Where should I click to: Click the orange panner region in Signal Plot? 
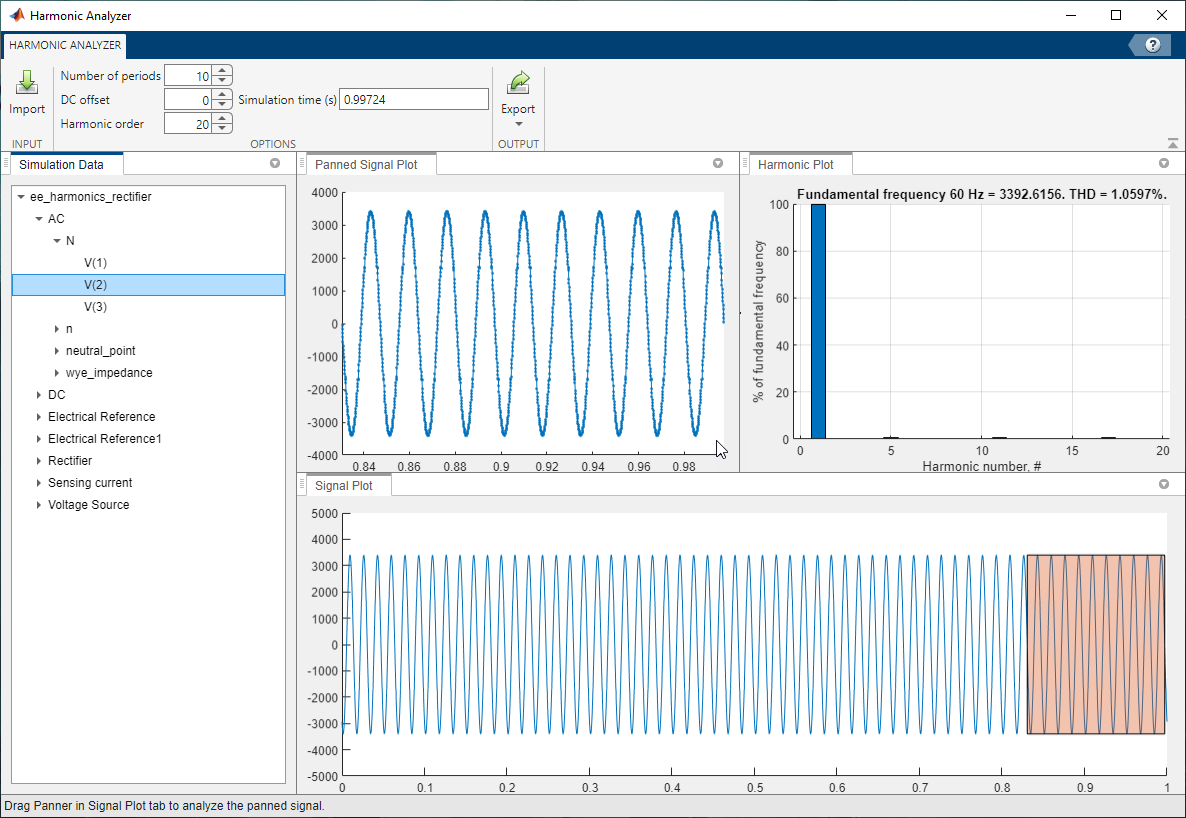pos(1095,643)
